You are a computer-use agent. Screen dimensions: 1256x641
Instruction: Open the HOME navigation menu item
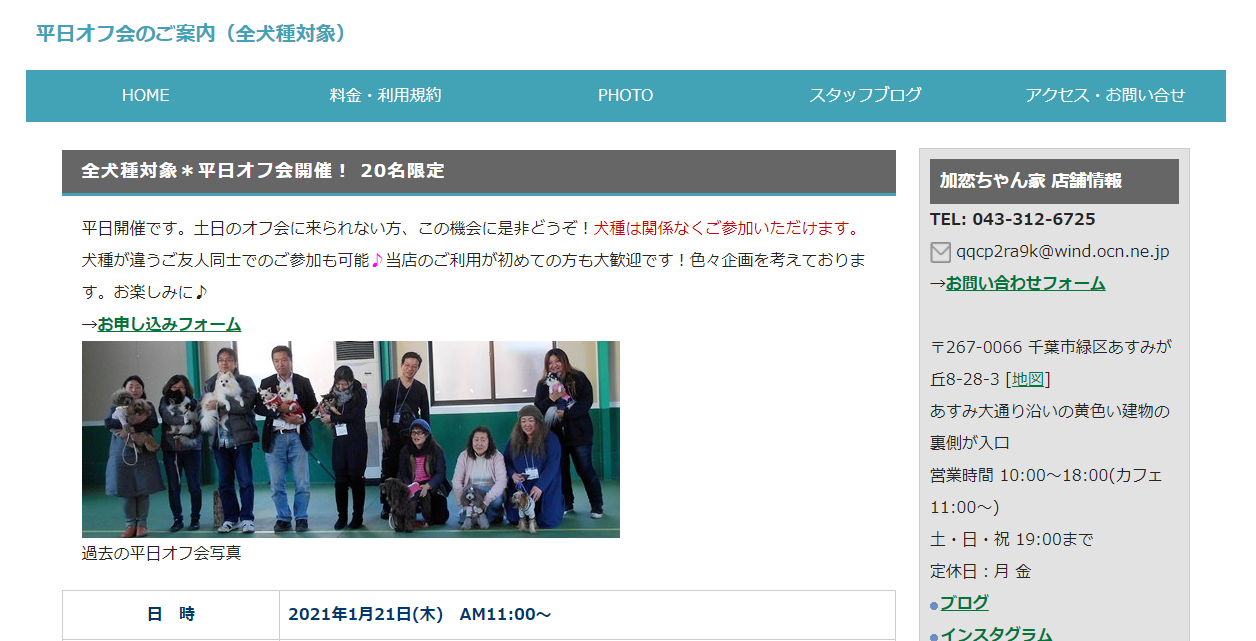146,95
